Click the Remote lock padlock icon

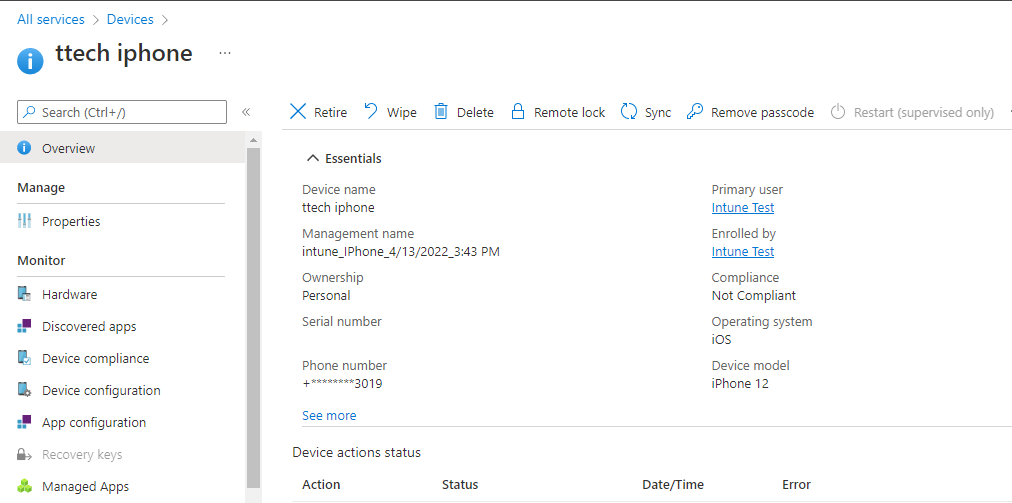pos(518,112)
